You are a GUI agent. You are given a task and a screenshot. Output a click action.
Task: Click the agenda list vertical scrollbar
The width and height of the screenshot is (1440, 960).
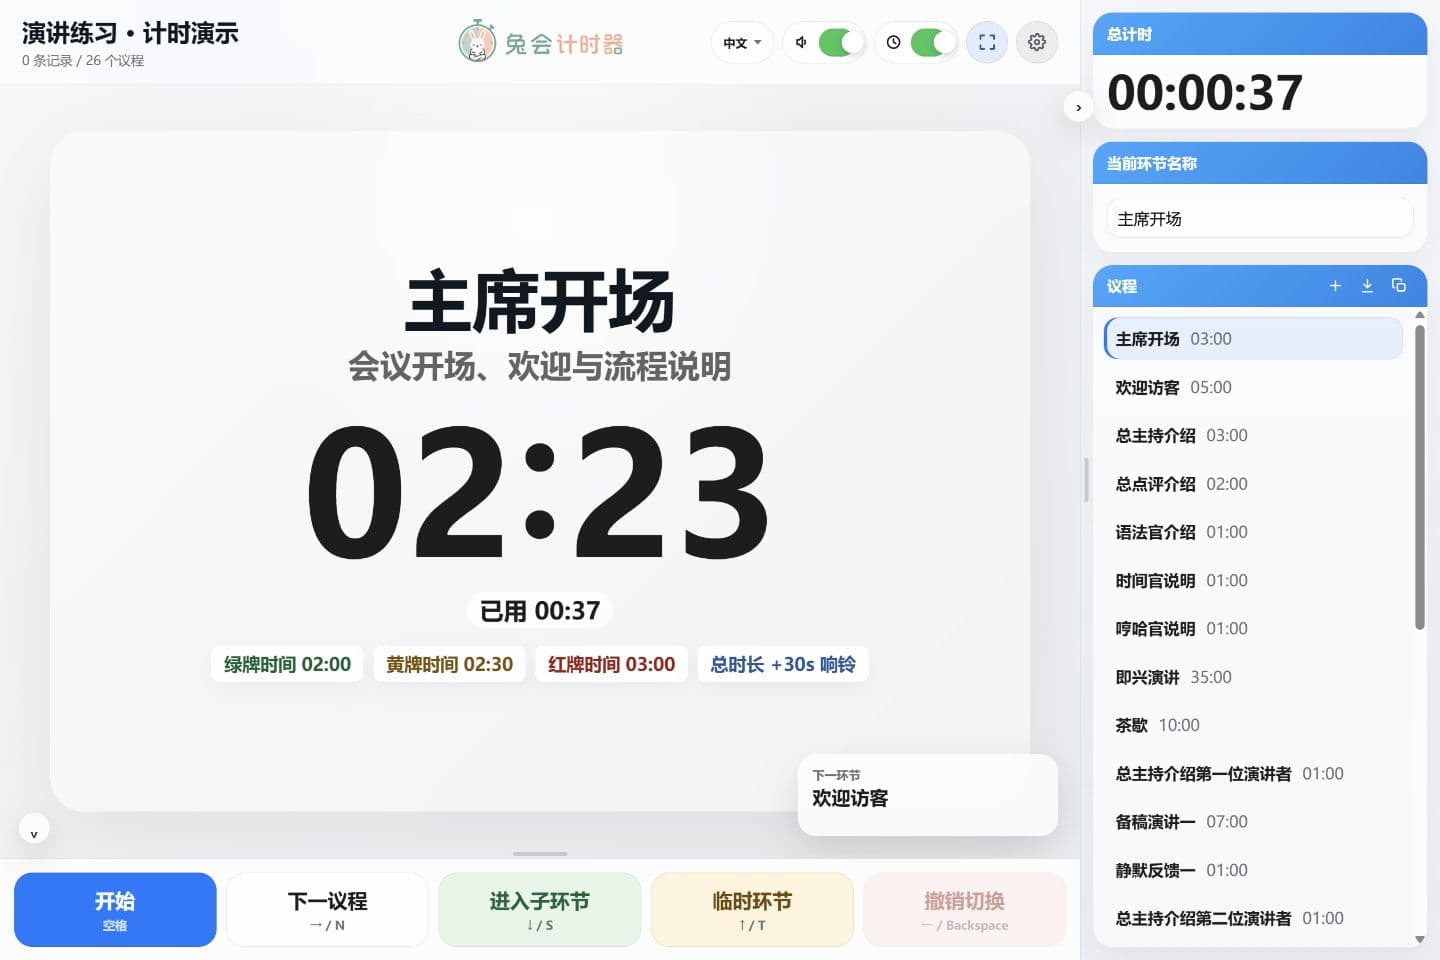[x=1419, y=476]
